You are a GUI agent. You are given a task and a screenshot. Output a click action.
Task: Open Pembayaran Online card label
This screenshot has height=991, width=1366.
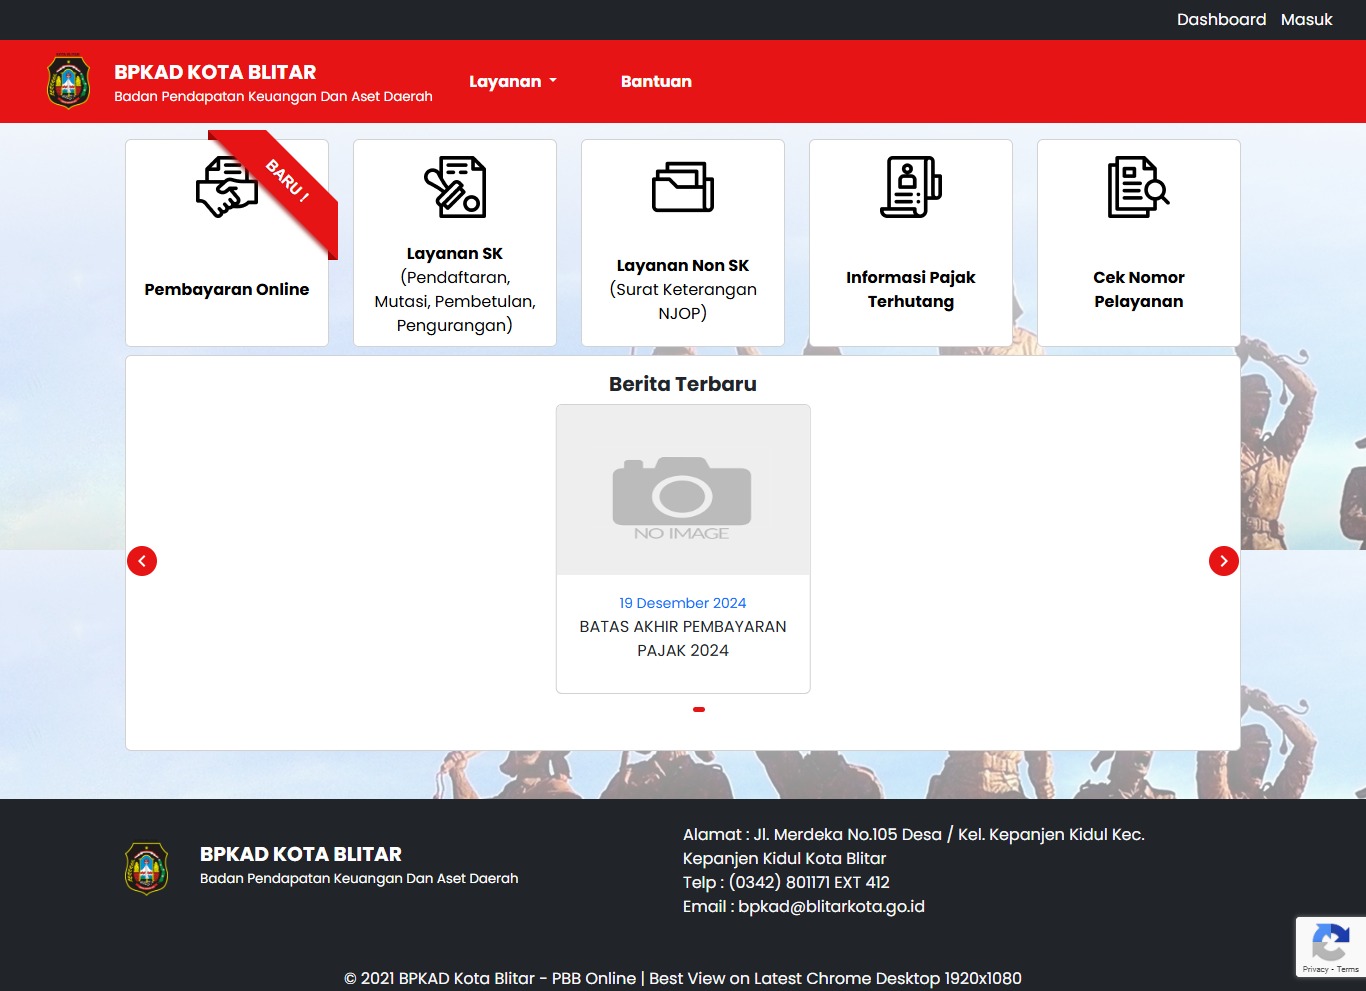click(x=227, y=289)
